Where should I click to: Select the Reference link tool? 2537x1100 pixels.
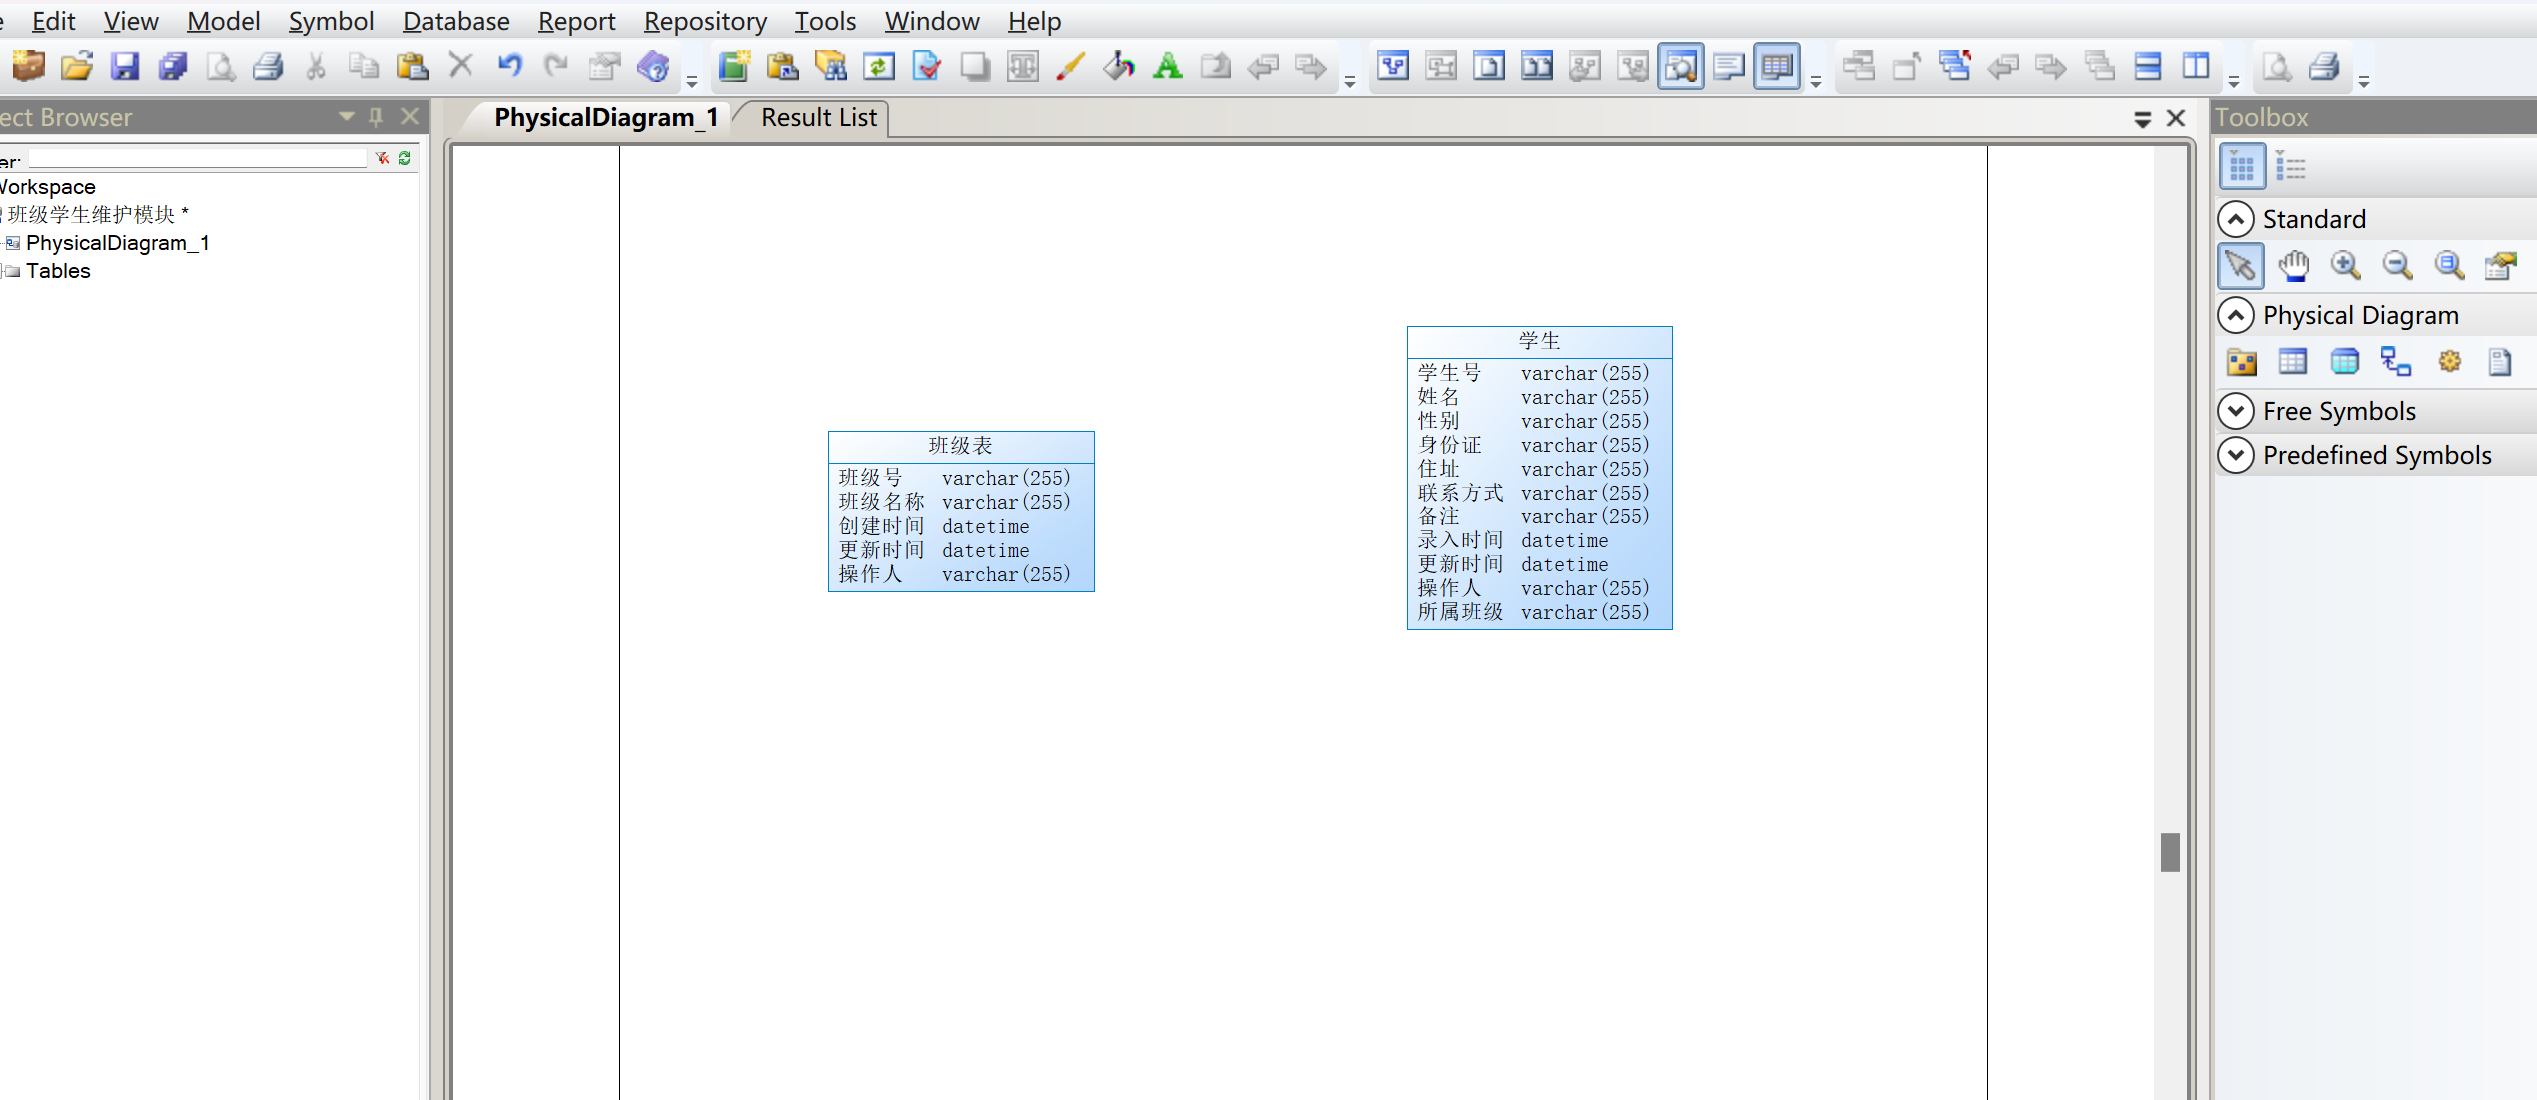coord(2396,362)
